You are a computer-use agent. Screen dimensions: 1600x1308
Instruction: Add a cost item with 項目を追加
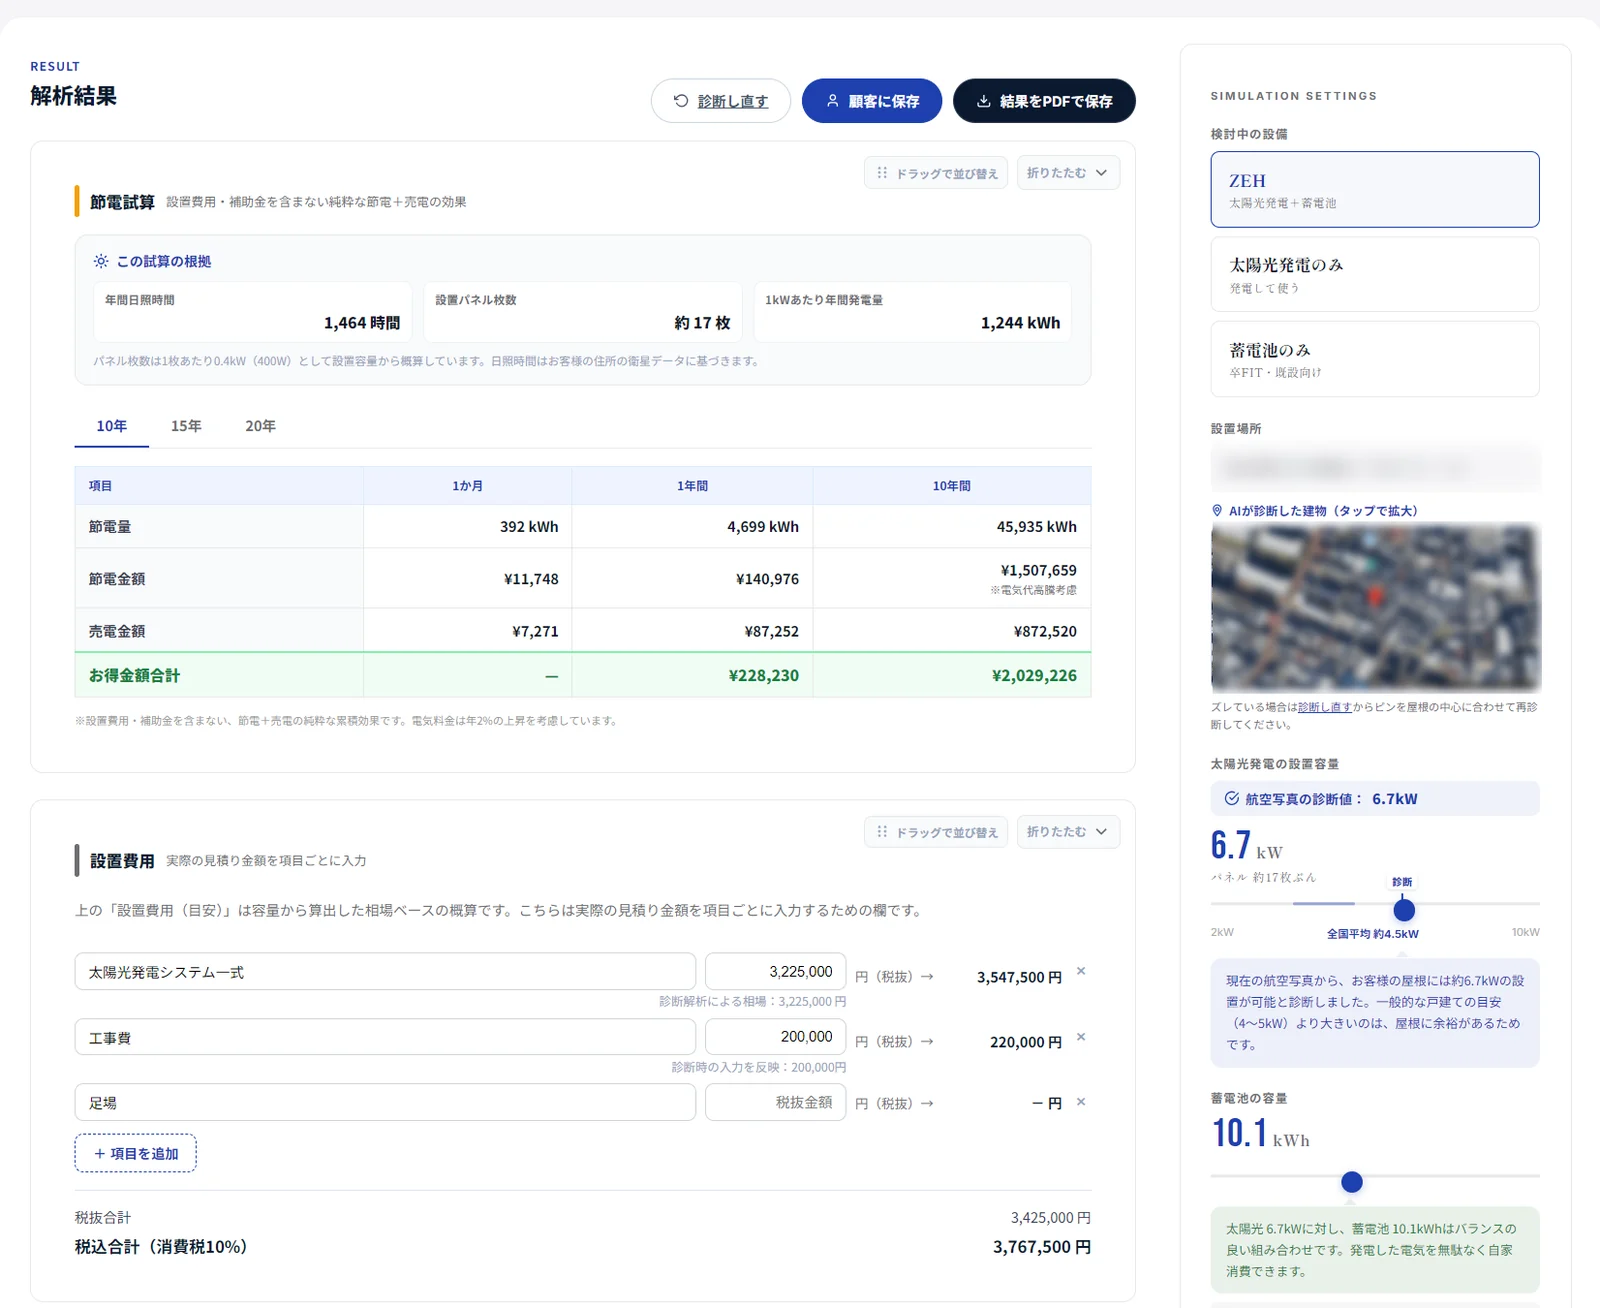(x=136, y=1153)
